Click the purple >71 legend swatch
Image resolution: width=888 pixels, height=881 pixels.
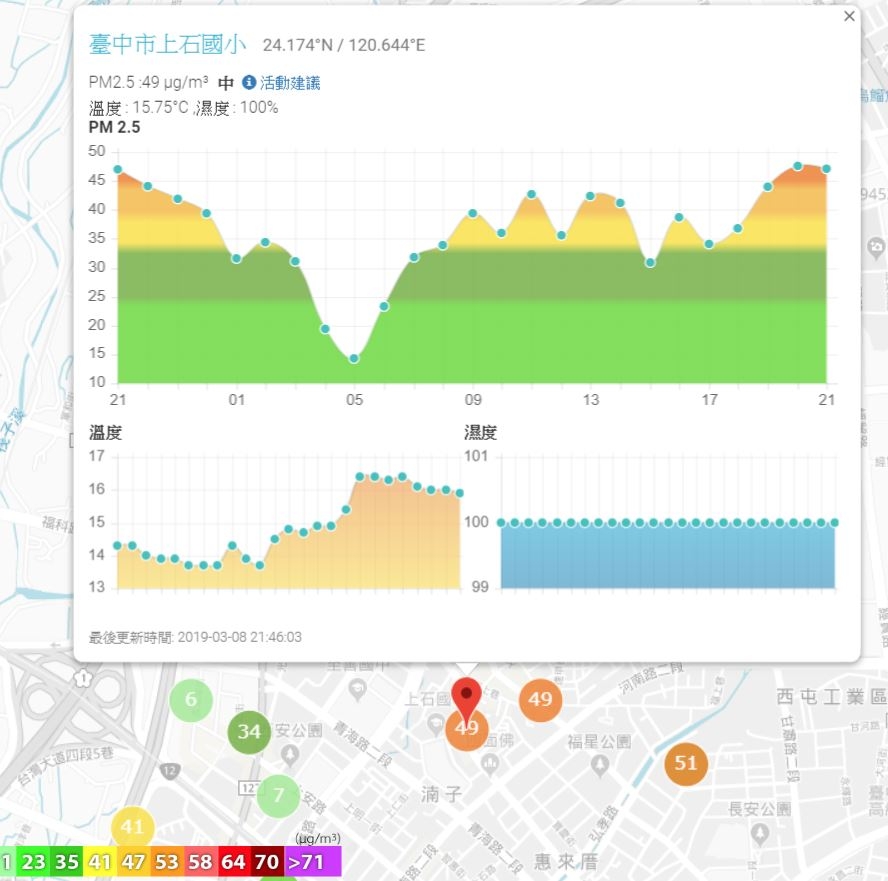[x=313, y=862]
